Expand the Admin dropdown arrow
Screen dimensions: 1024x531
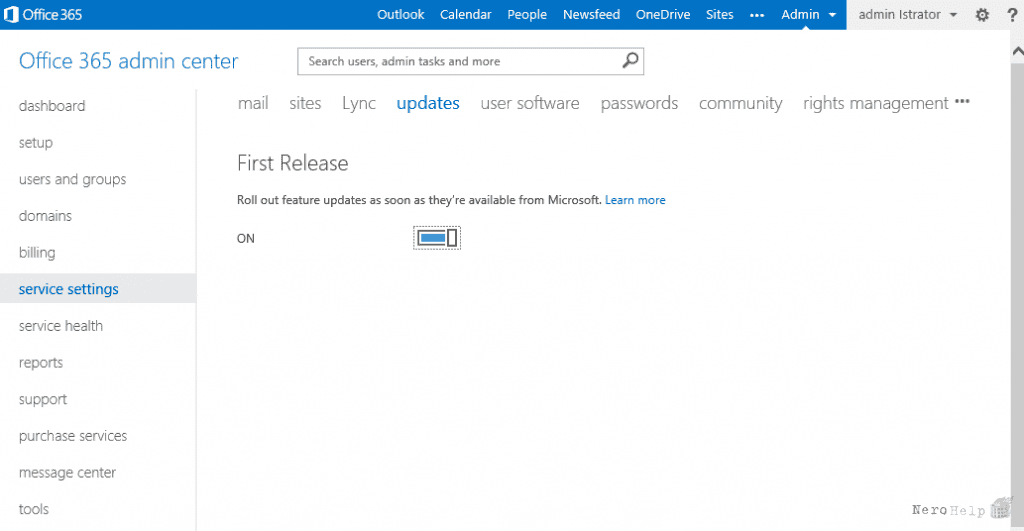(x=832, y=15)
